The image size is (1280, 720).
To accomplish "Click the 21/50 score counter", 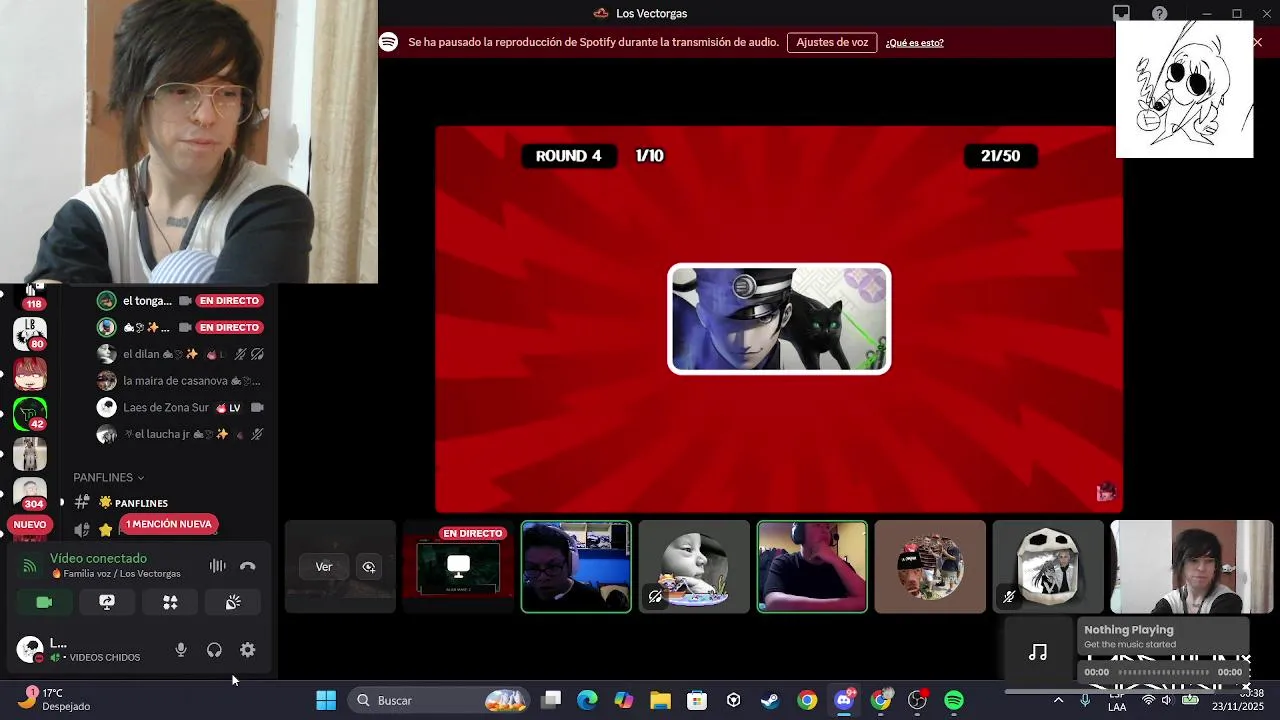I will (x=1000, y=156).
